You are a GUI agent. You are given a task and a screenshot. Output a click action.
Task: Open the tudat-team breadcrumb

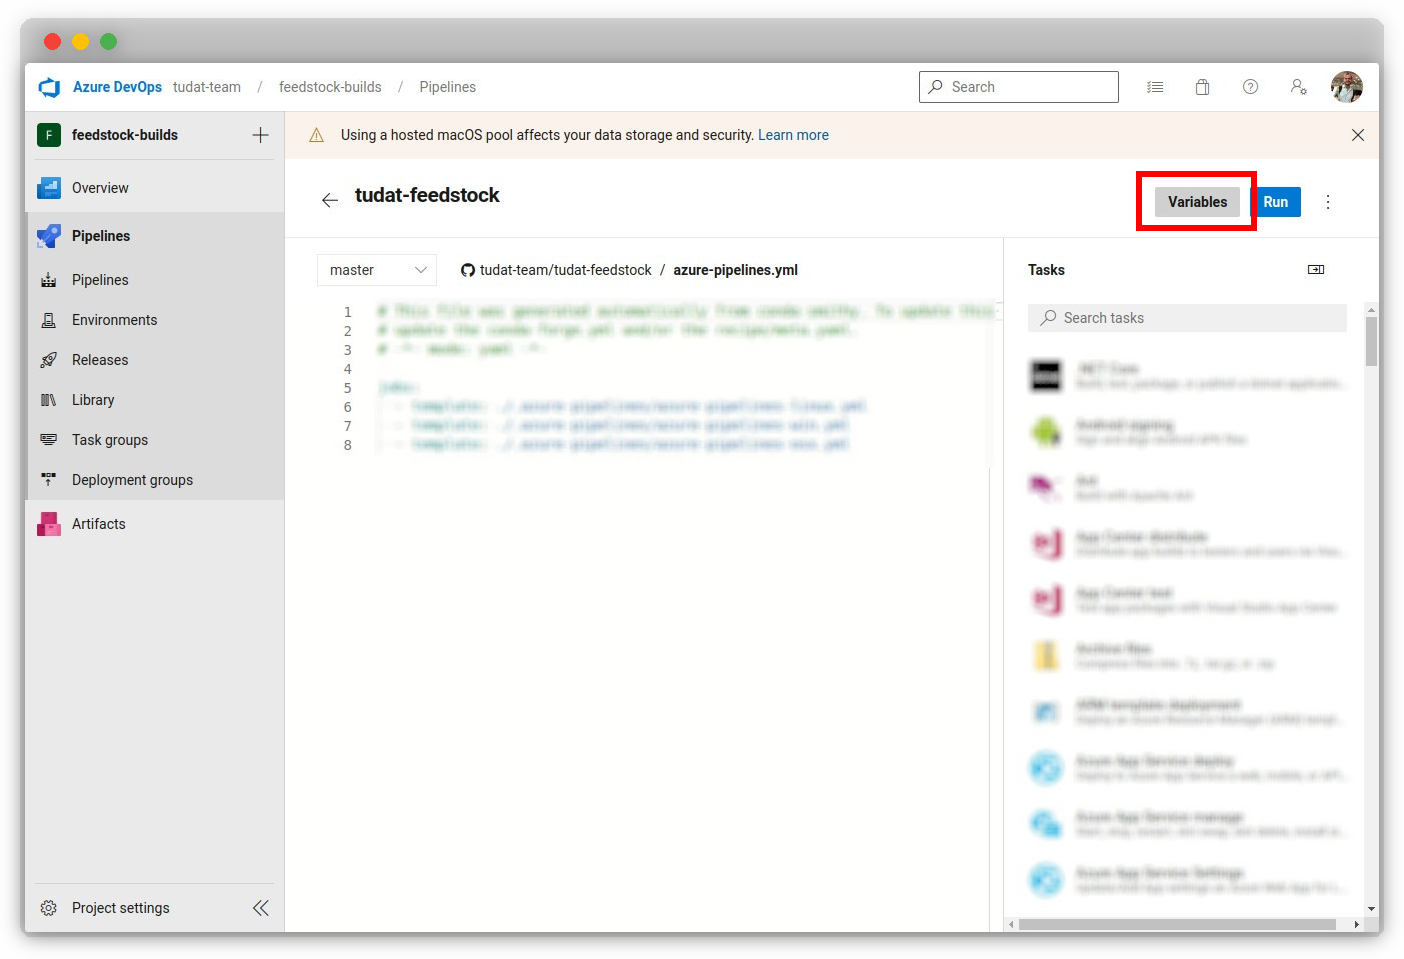pos(207,87)
